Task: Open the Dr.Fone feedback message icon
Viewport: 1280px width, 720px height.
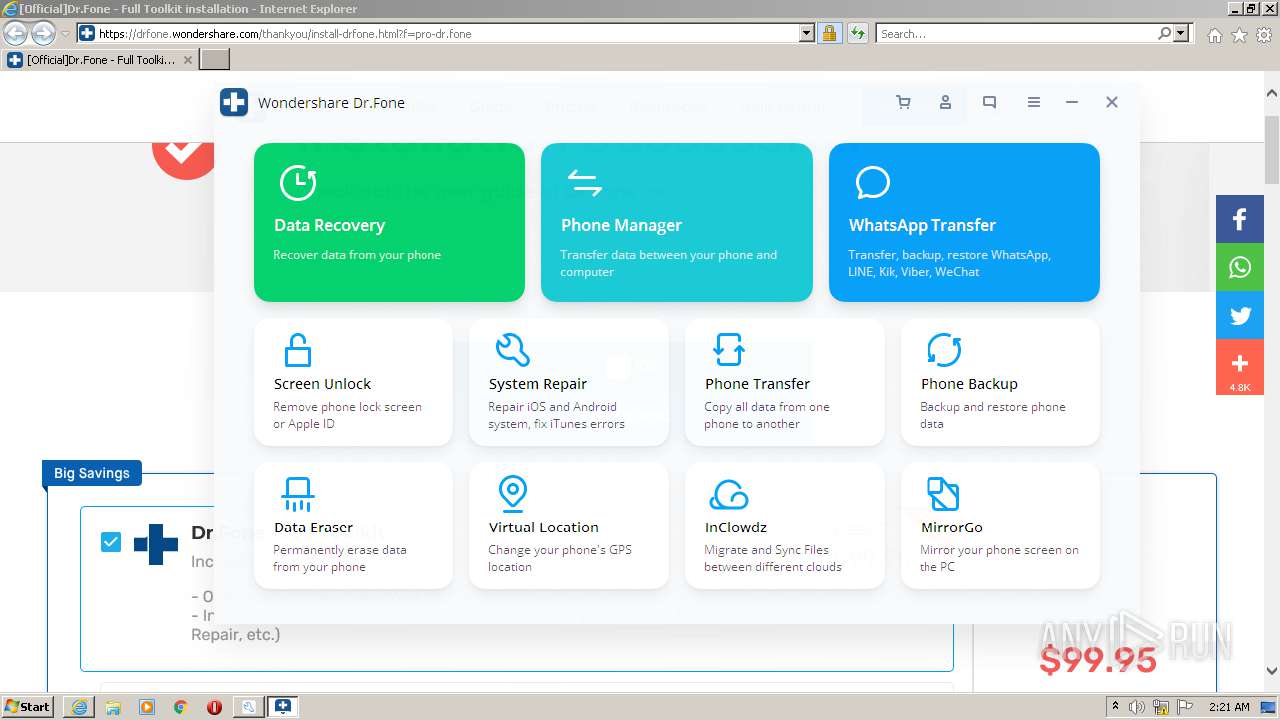Action: coord(989,102)
